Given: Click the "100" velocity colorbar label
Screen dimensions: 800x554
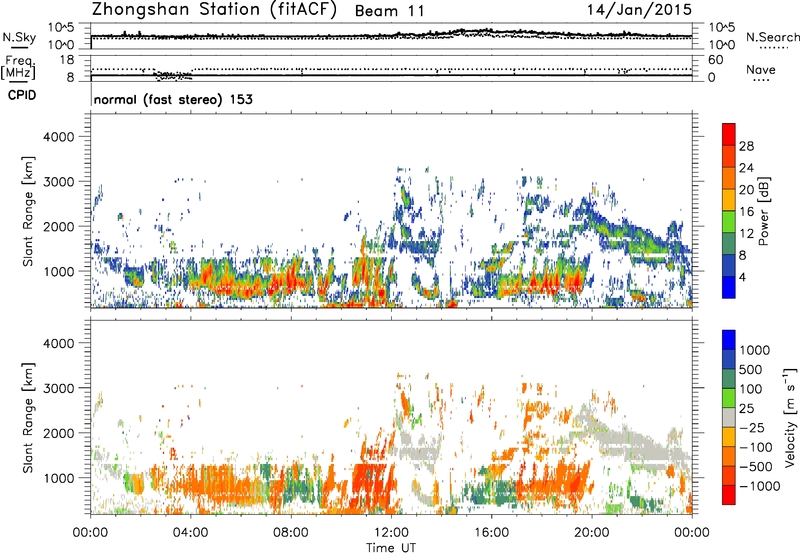Looking at the screenshot, I should pyautogui.click(x=751, y=389).
